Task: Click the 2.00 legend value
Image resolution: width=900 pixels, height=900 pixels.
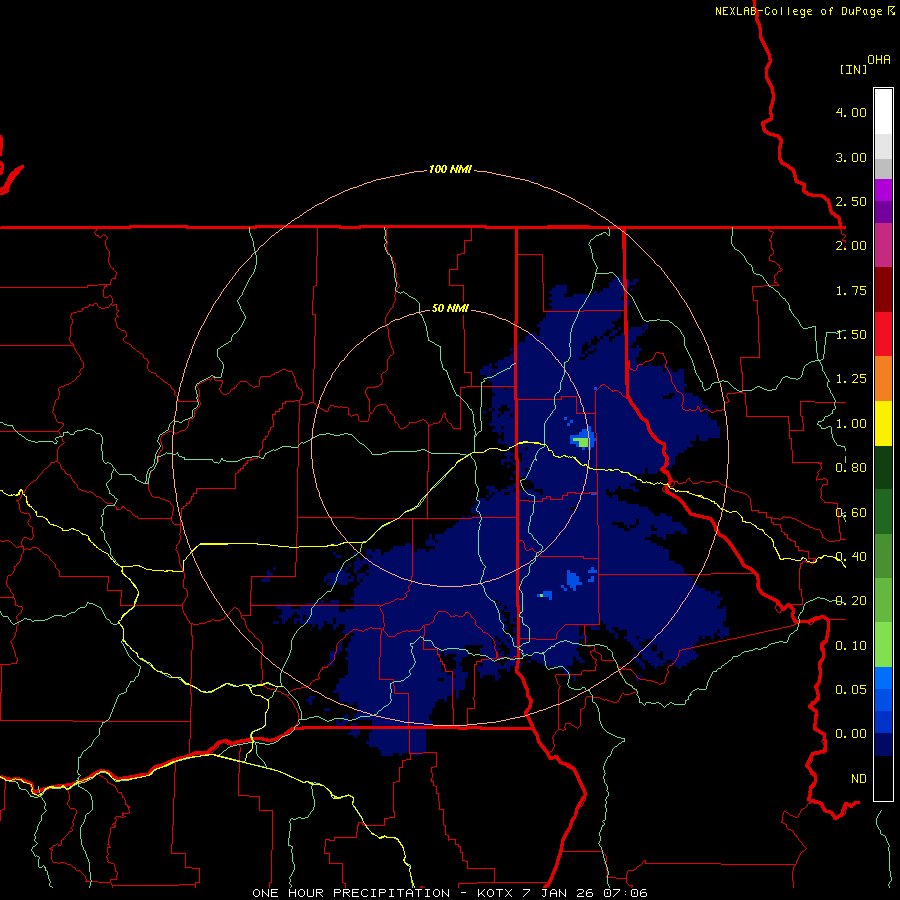Action: tap(851, 246)
